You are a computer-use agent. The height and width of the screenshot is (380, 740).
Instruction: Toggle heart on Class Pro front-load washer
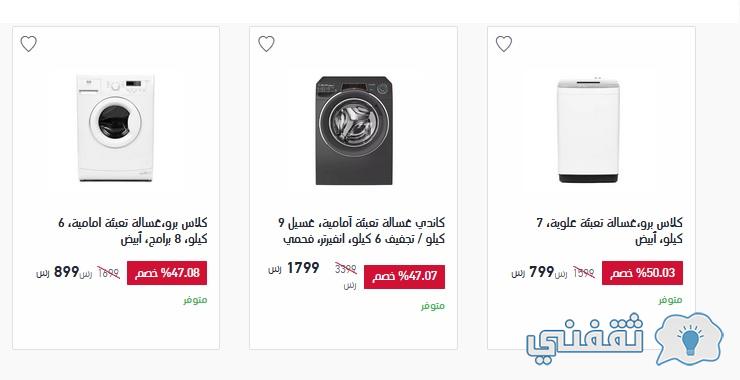28,44
